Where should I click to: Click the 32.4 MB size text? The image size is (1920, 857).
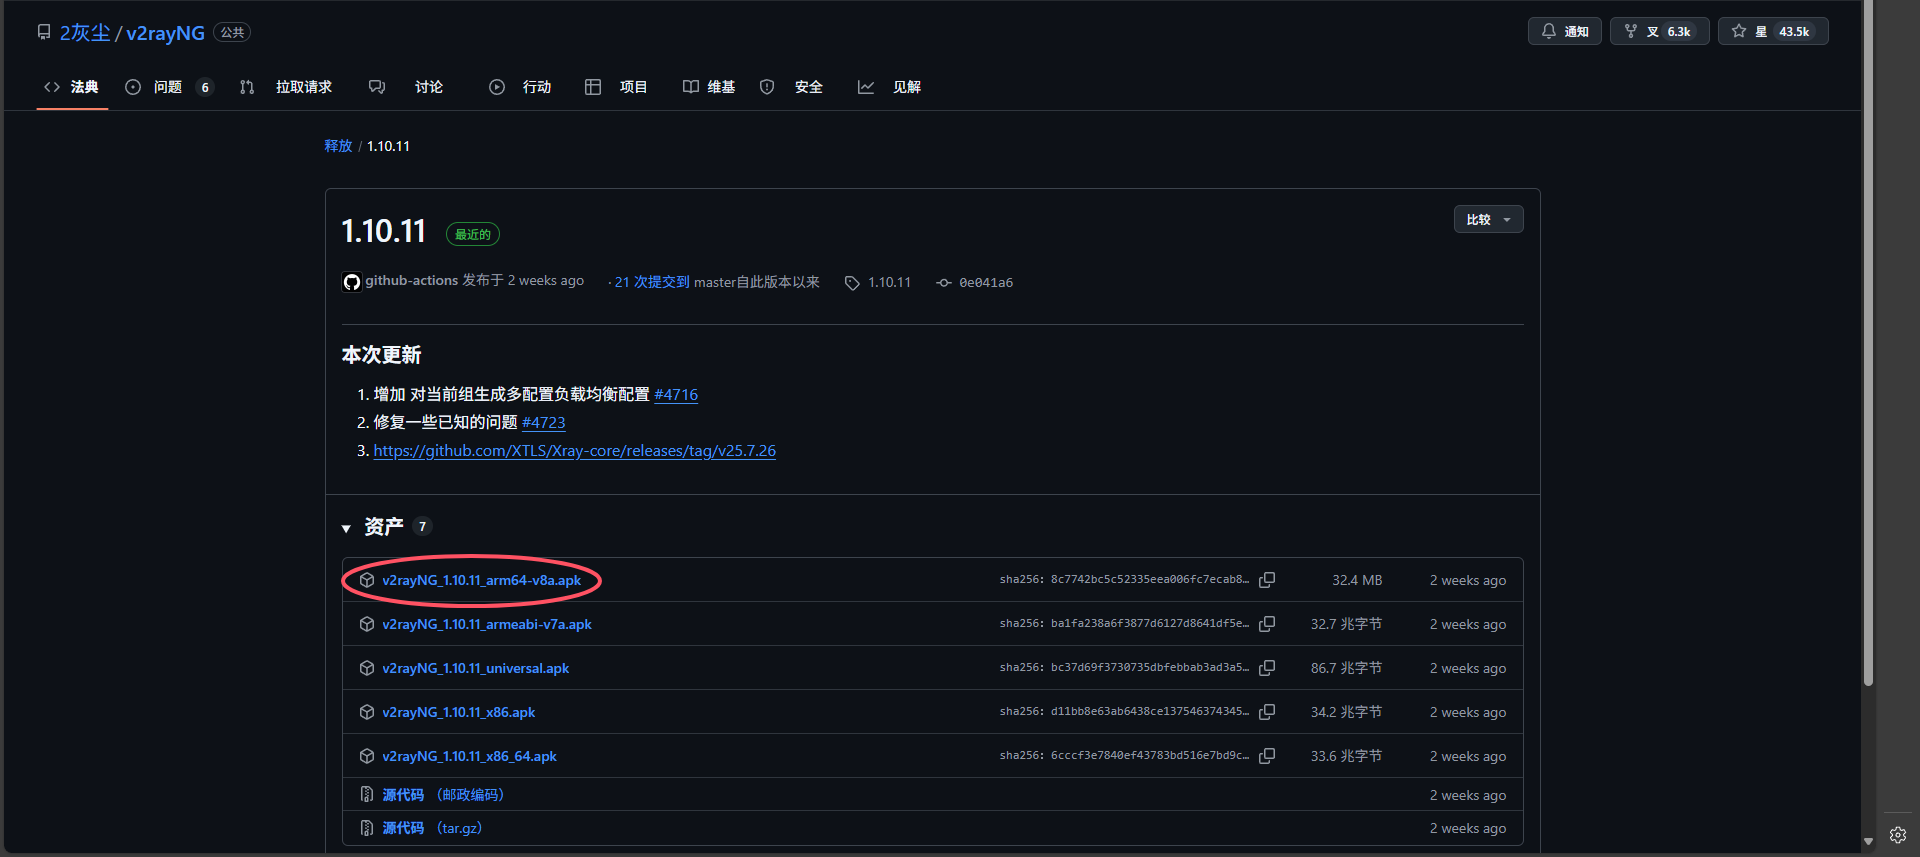(x=1357, y=580)
